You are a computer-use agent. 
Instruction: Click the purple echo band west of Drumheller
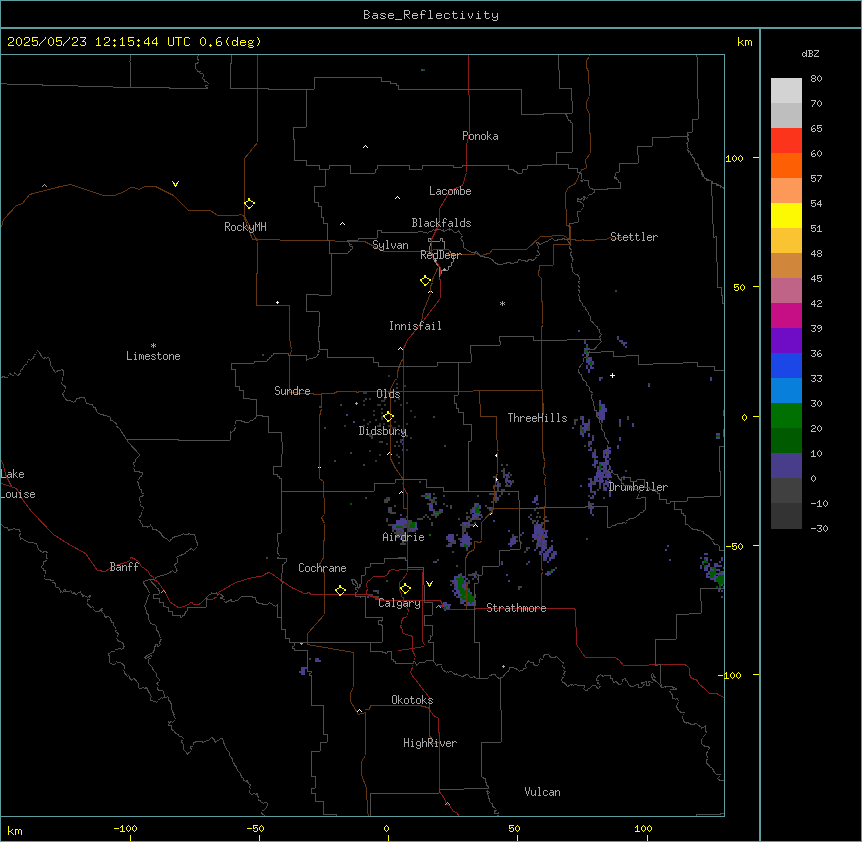coord(600,471)
